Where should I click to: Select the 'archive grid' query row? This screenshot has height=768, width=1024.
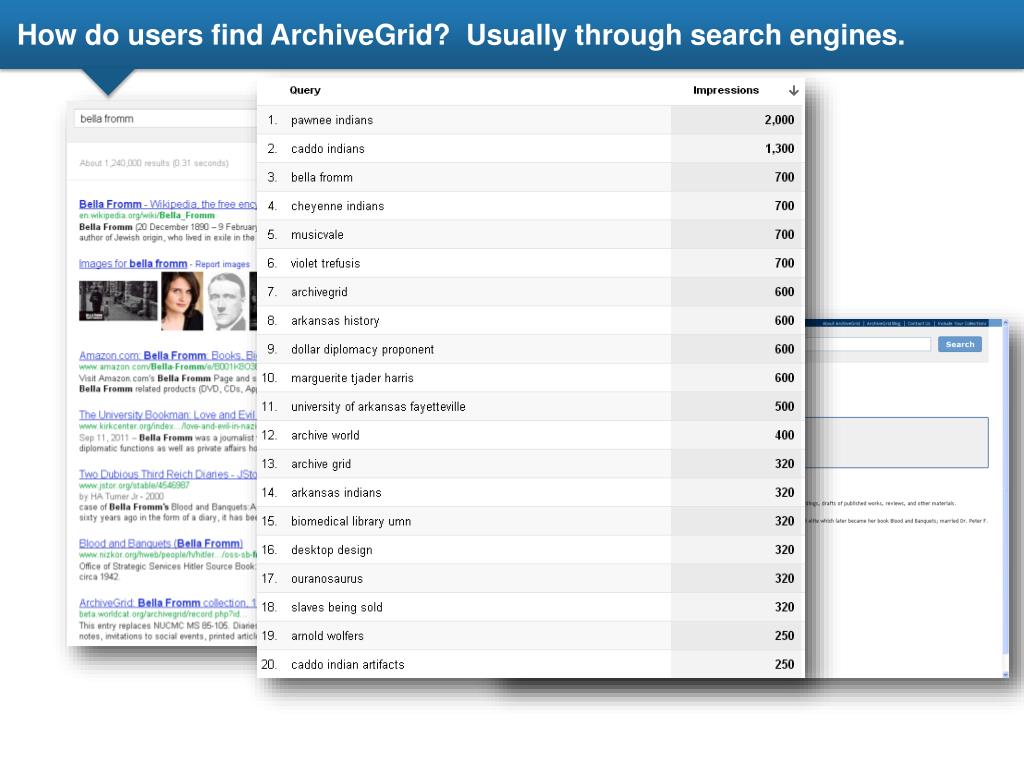click(x=530, y=464)
